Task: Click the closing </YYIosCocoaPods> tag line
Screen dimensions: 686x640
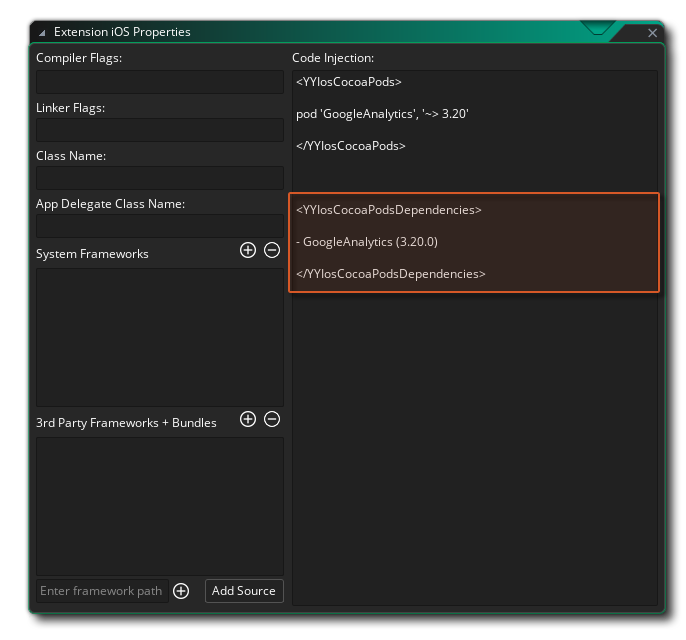Action: [350, 146]
